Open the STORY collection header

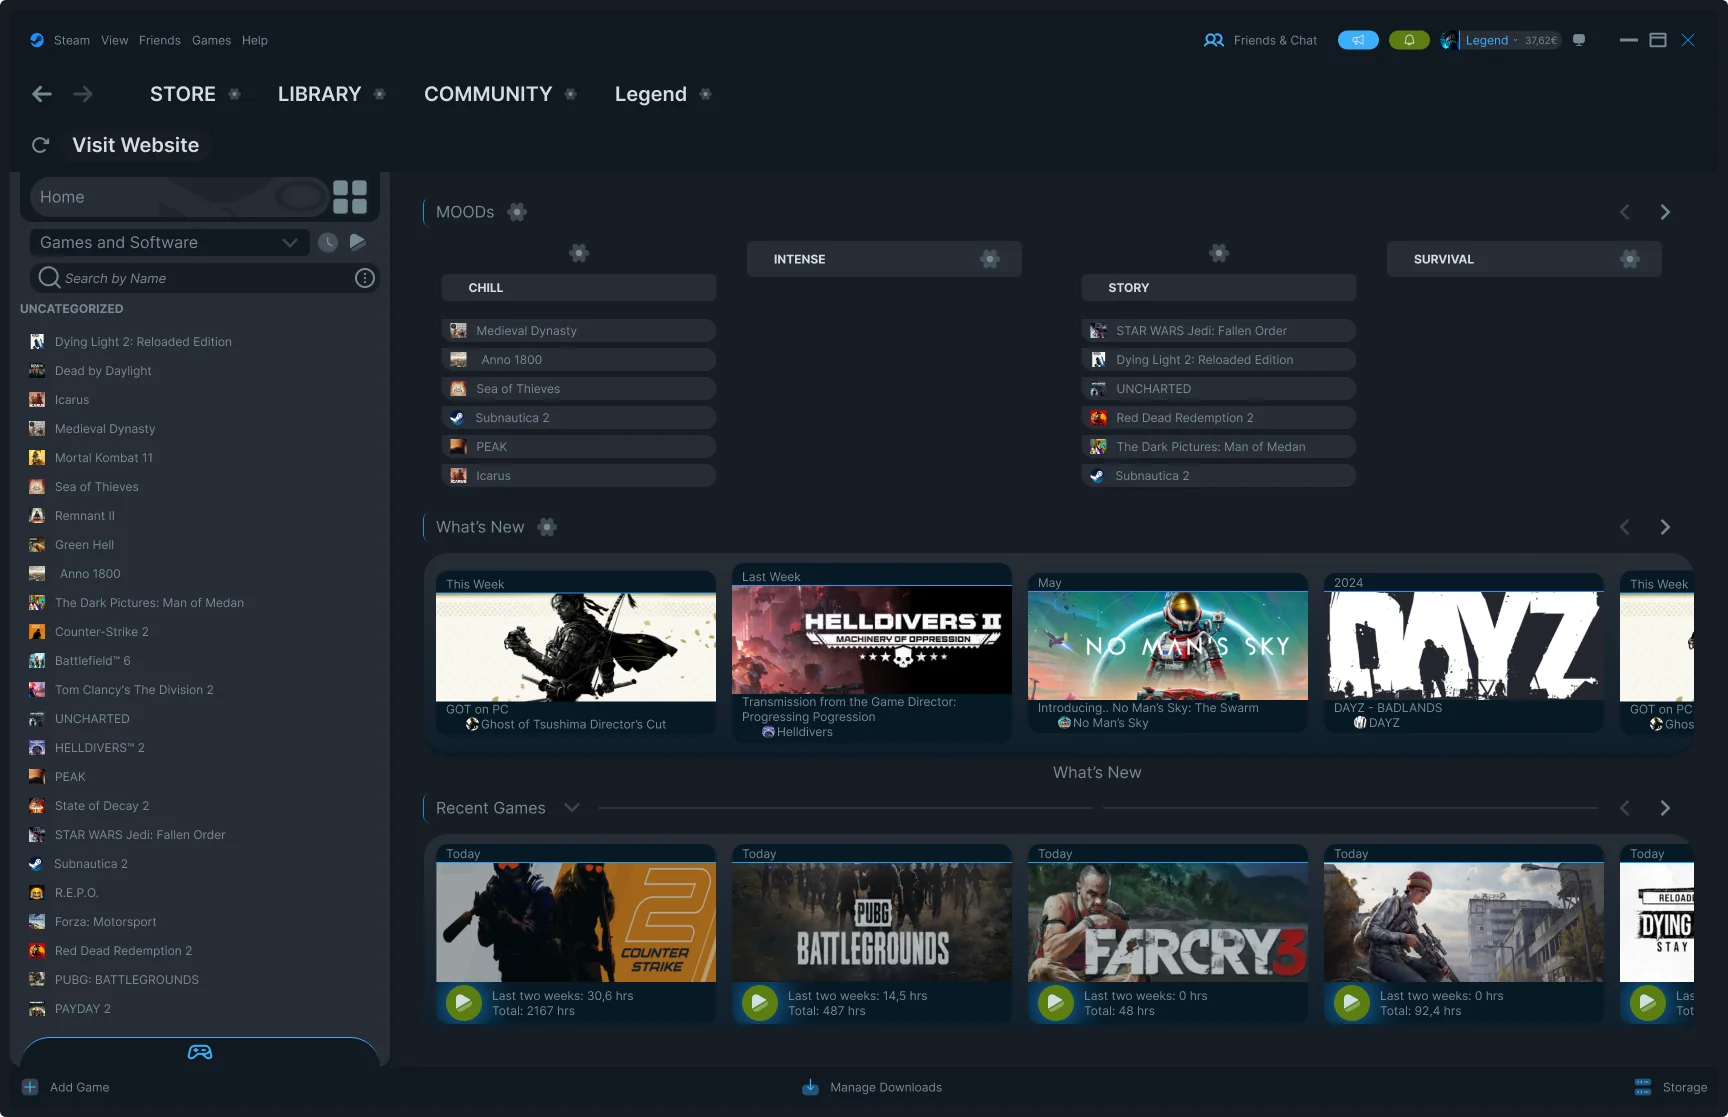point(1219,288)
